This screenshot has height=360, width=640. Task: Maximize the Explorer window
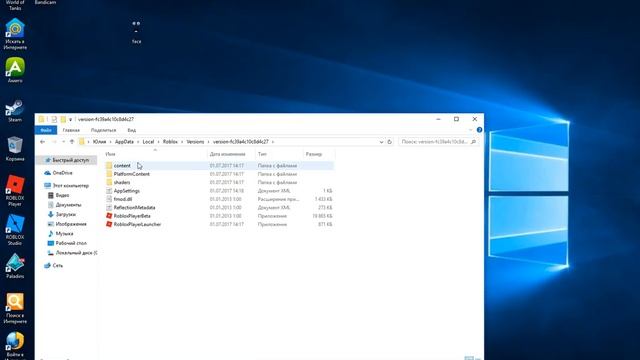[x=456, y=119]
